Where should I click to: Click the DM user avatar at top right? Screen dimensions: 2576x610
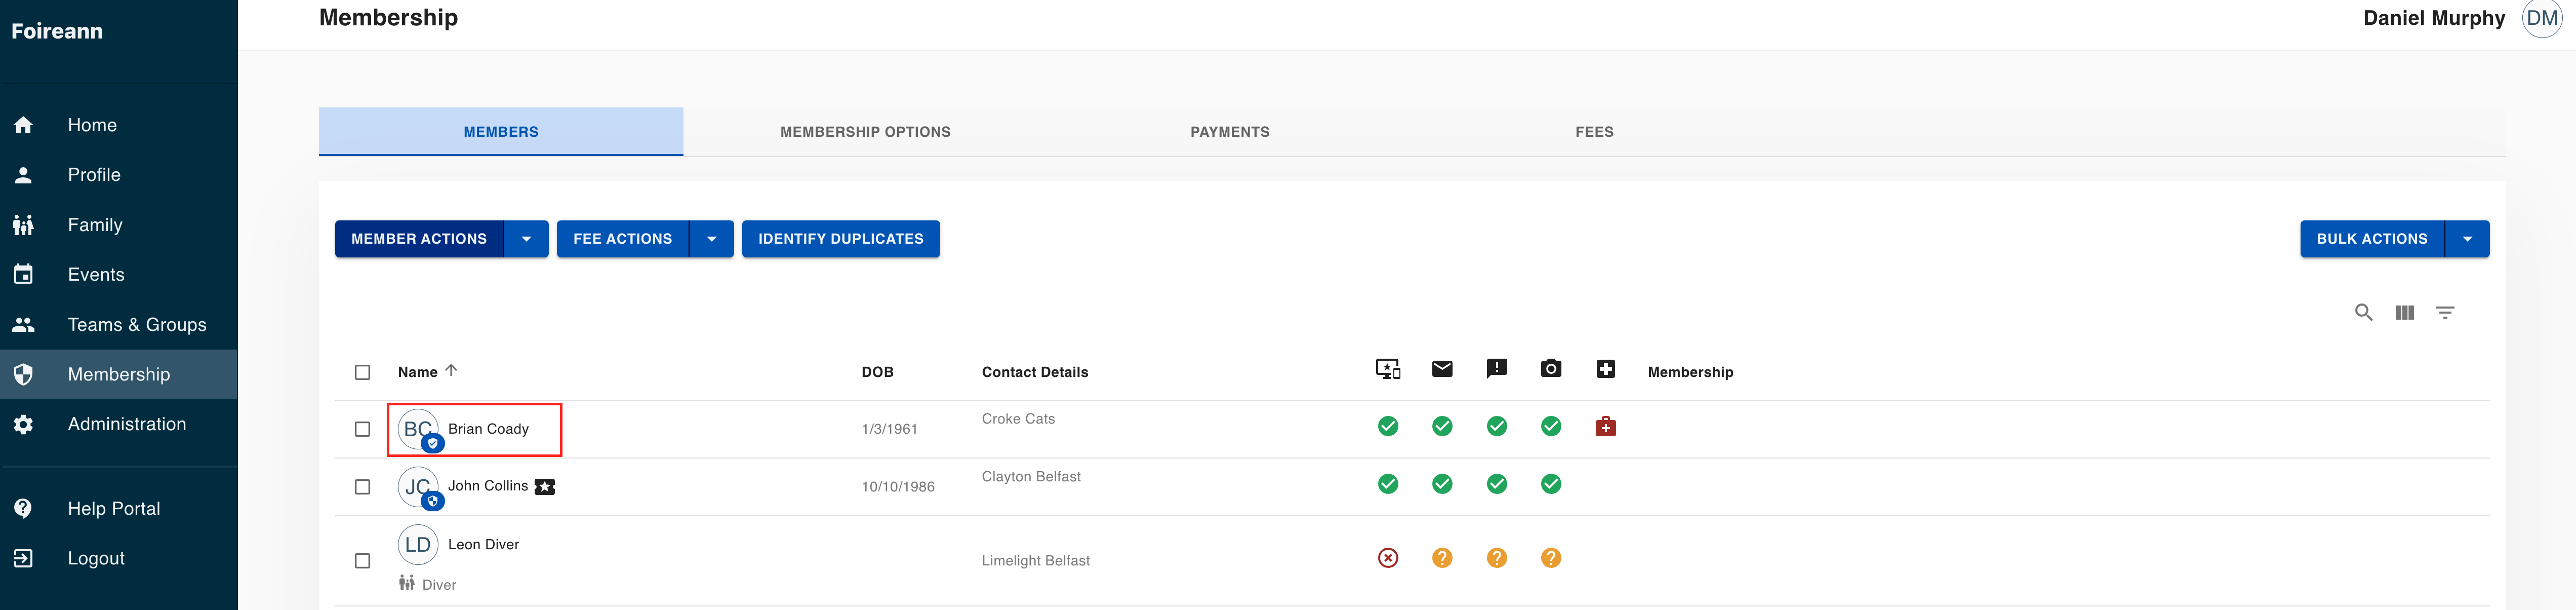coord(2542,18)
